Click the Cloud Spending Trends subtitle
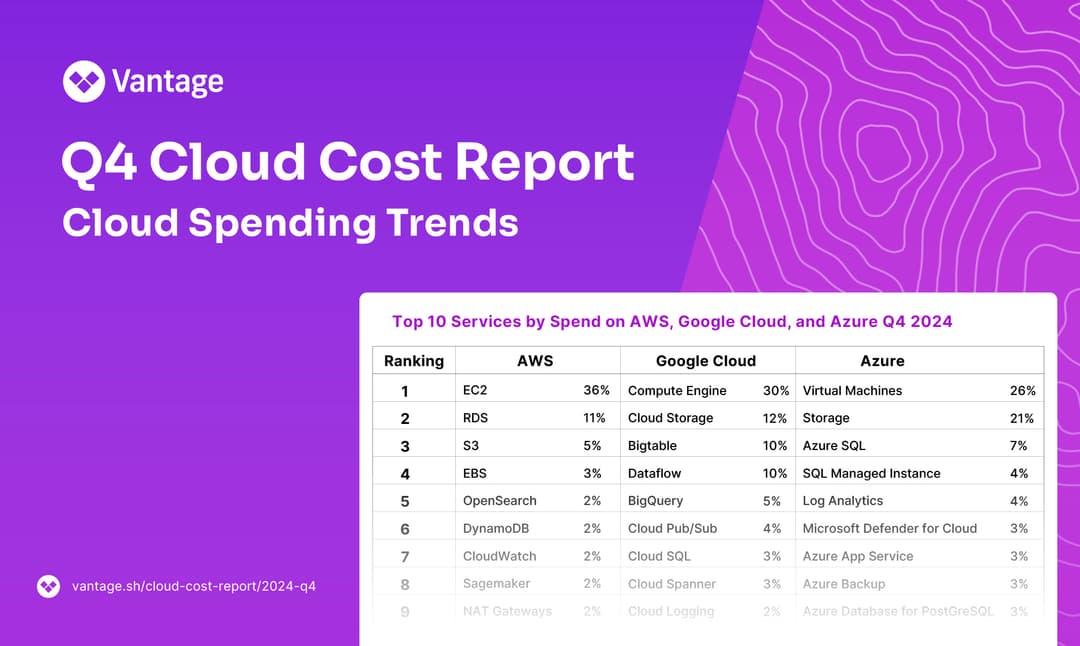 click(x=290, y=222)
